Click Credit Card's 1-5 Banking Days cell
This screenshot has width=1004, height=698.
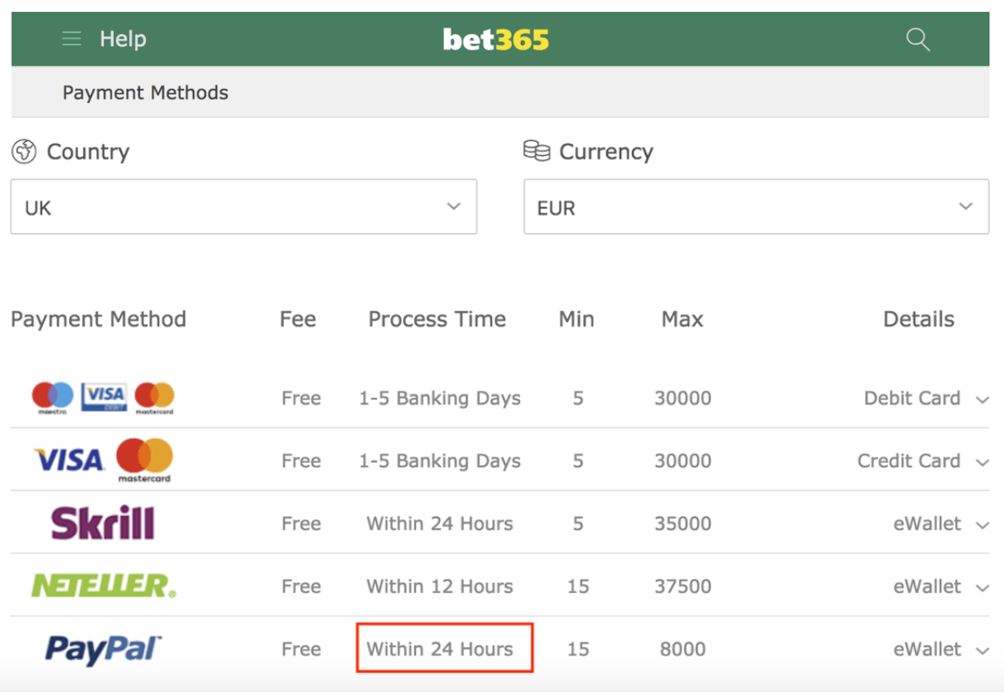(440, 460)
